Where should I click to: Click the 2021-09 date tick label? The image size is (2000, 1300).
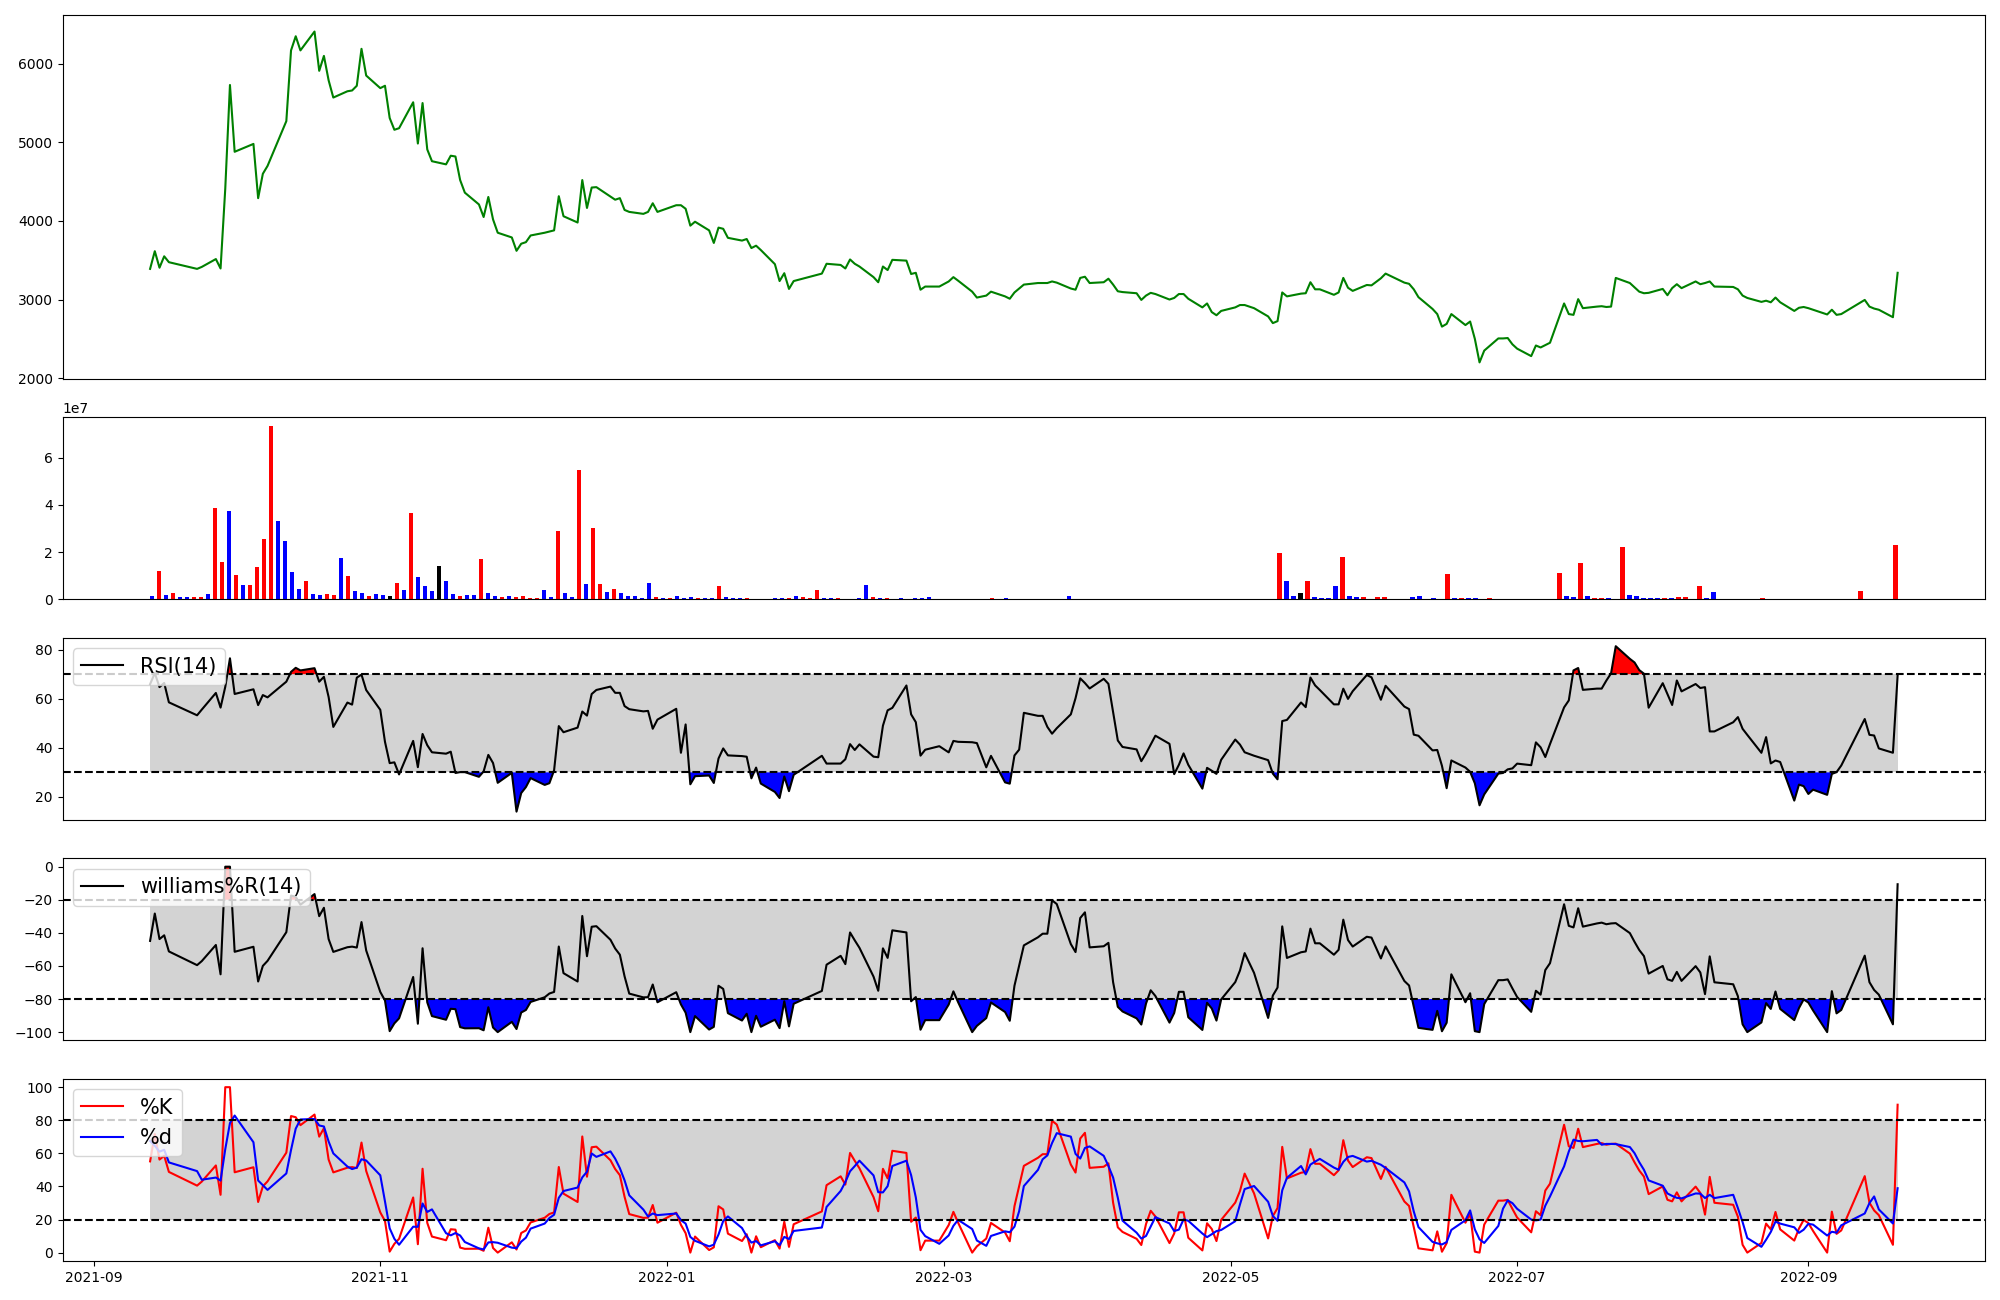coord(94,1277)
